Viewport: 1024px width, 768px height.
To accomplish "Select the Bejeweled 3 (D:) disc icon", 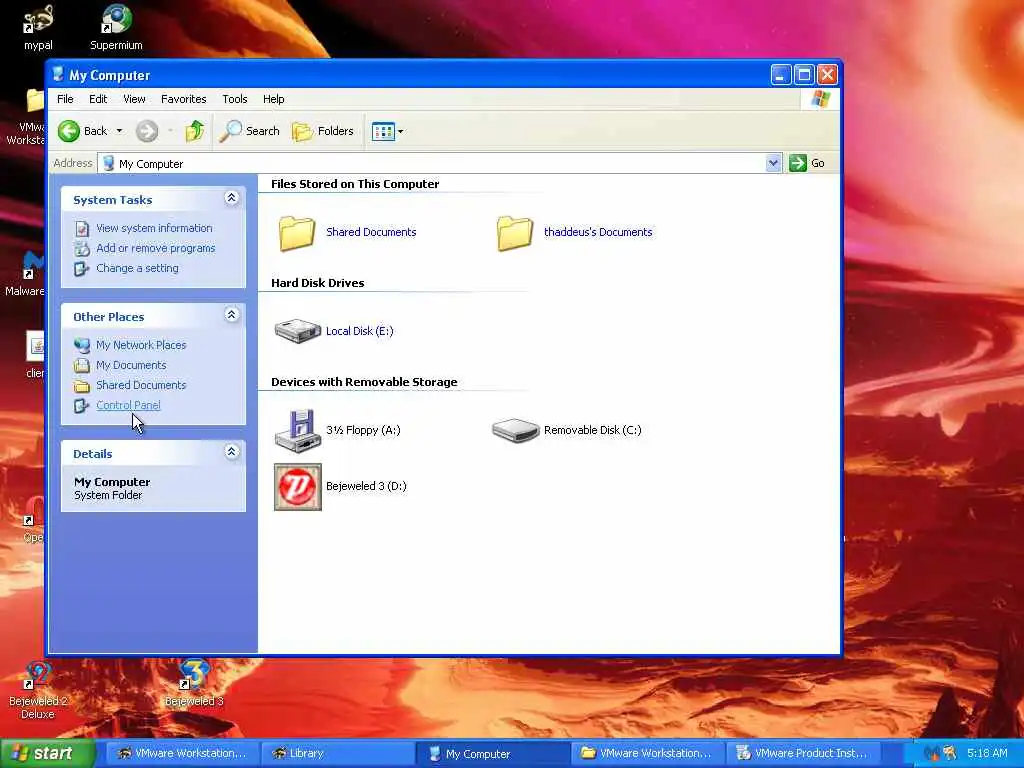I will [x=298, y=487].
